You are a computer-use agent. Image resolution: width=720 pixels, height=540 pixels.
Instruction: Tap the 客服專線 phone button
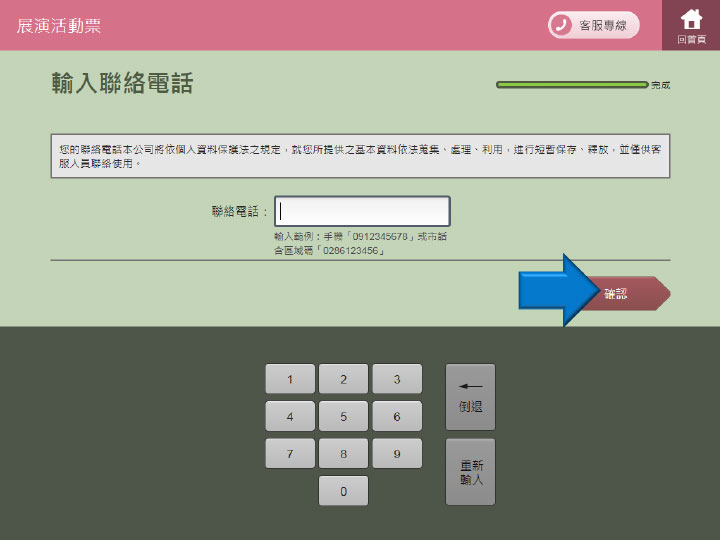coord(593,25)
